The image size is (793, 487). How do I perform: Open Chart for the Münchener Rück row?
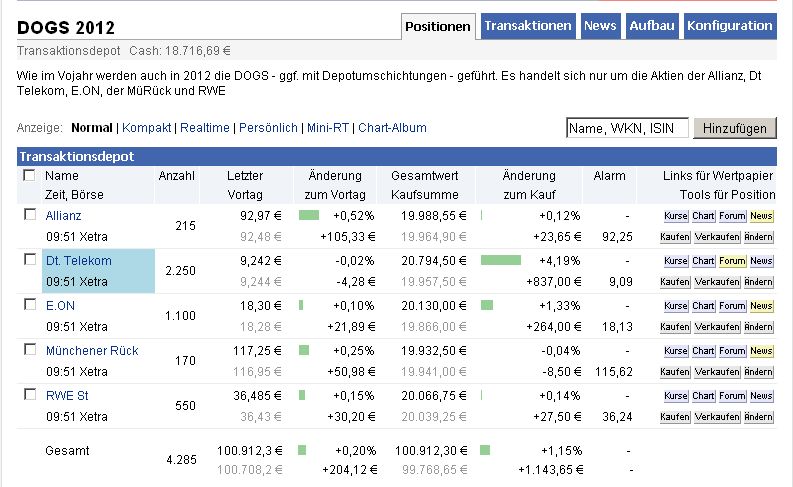tap(703, 351)
